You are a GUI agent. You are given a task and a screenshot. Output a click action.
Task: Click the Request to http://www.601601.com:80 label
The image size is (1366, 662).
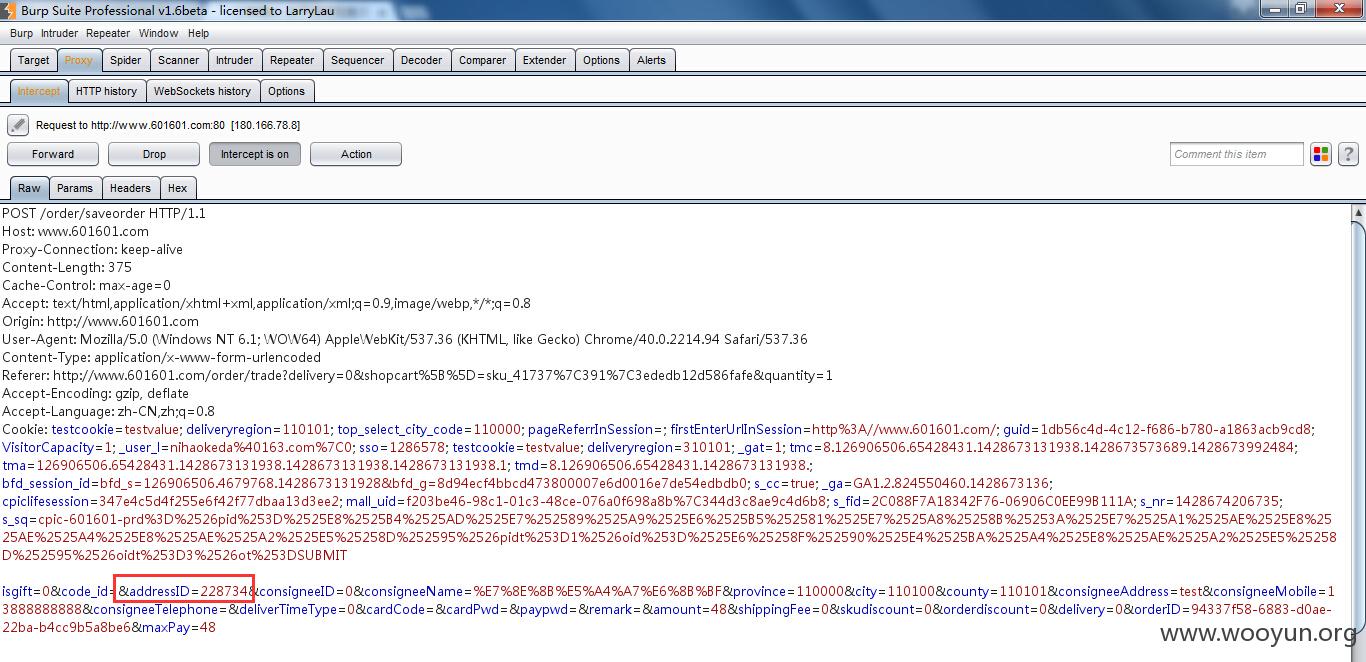[x=168, y=125]
